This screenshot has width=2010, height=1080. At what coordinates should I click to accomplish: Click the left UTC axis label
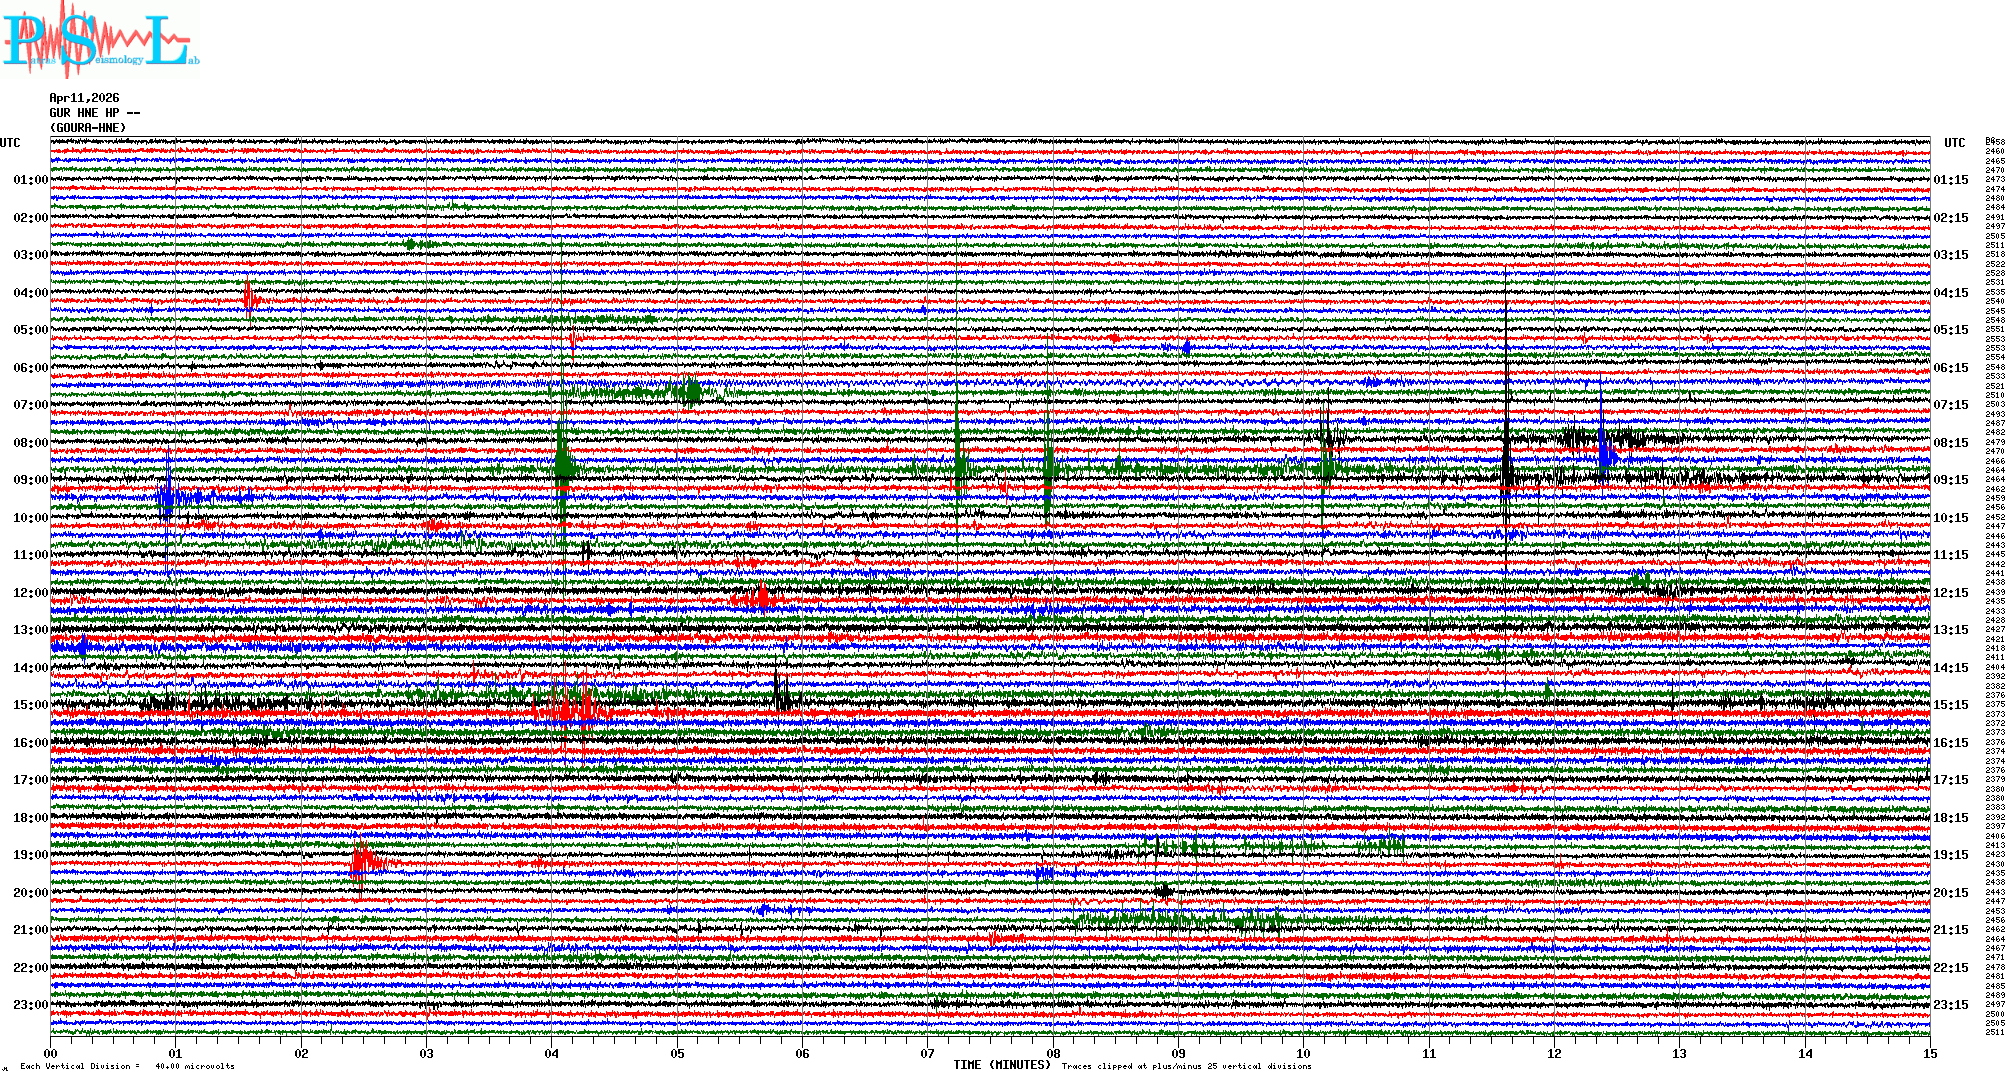(10, 143)
